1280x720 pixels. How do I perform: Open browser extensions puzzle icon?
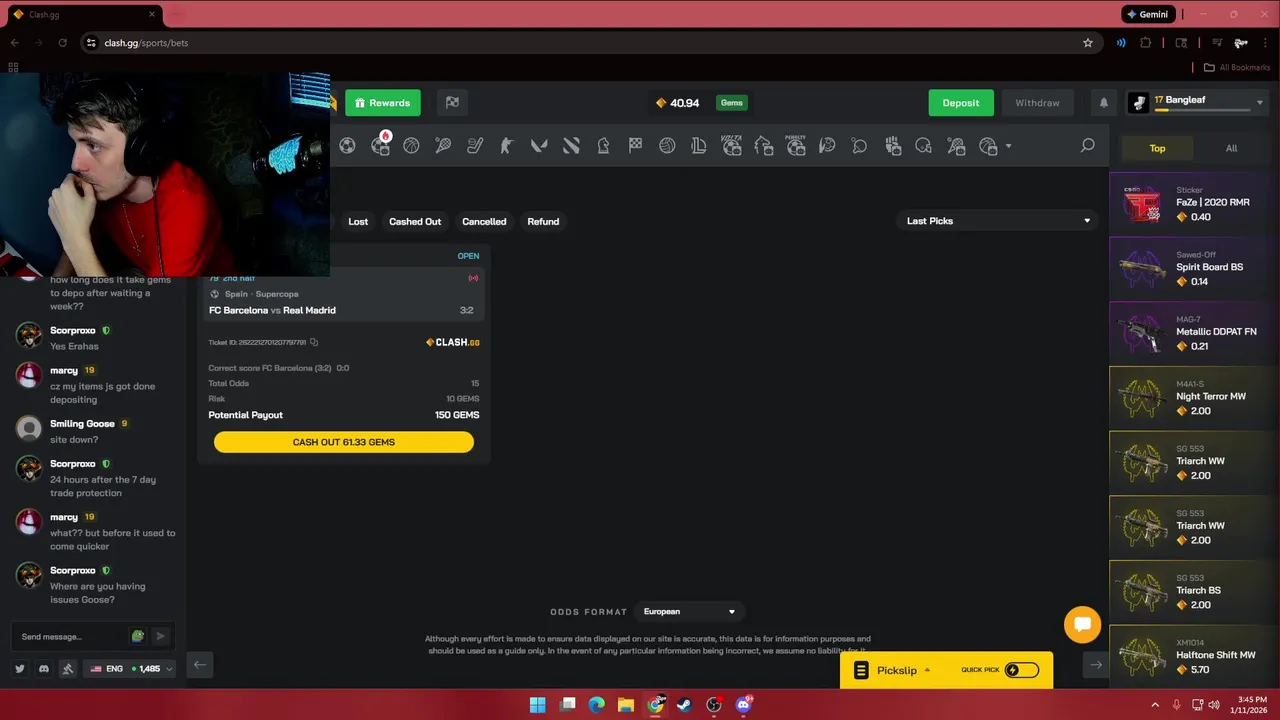click(x=1146, y=43)
